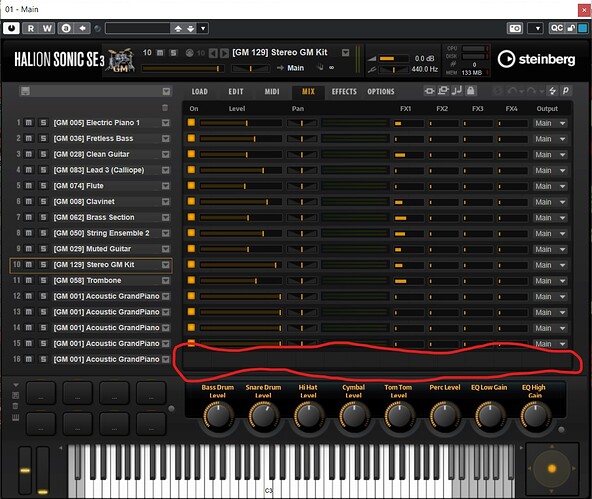Click the EQ High Gain knob

click(535, 415)
